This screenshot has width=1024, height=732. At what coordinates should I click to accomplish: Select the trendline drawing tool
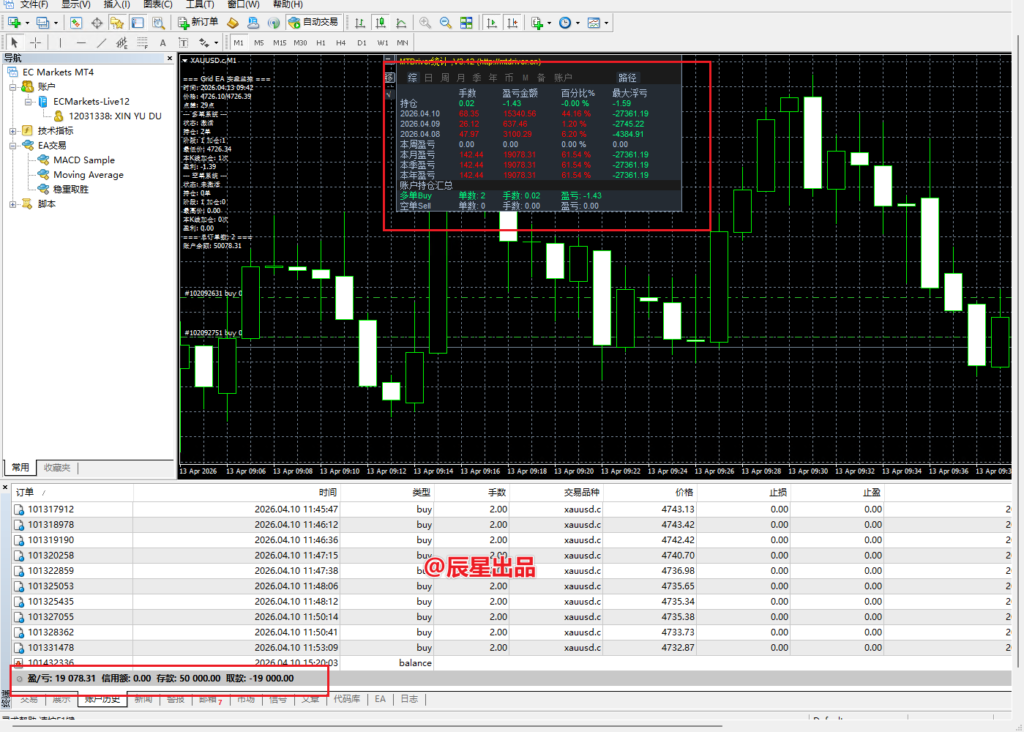click(x=101, y=42)
